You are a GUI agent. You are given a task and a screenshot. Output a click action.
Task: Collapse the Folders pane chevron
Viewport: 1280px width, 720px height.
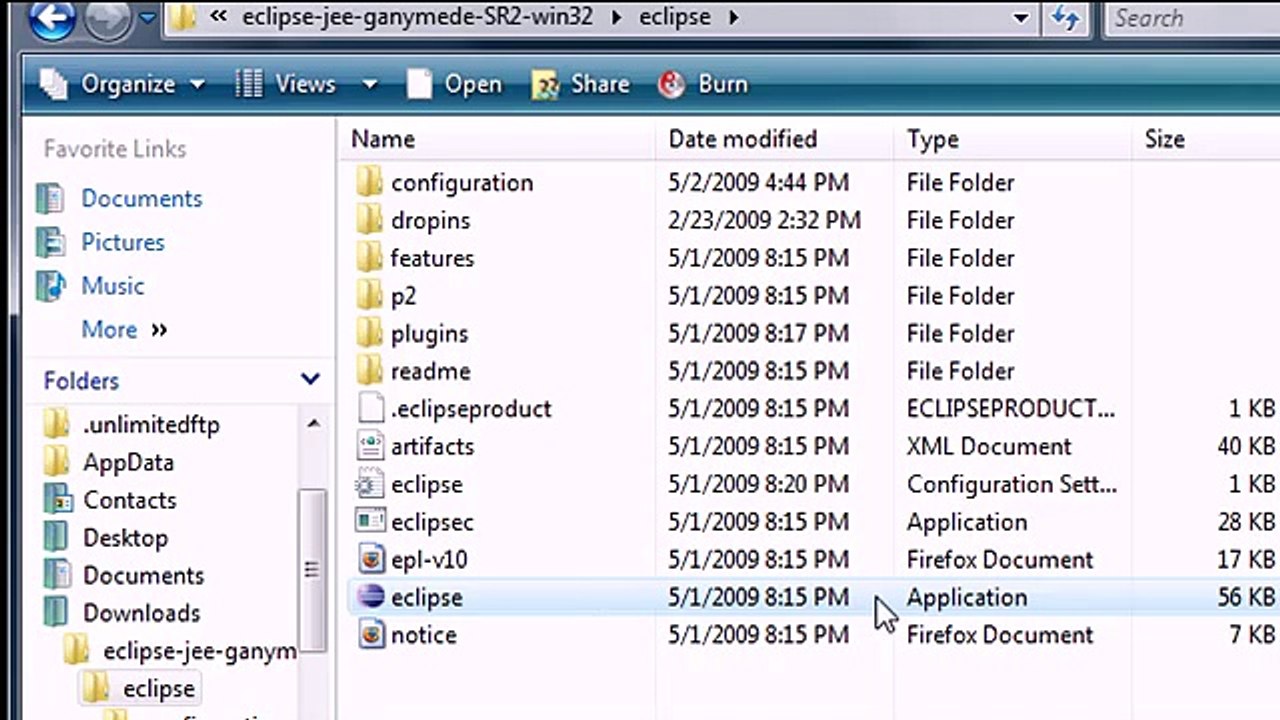point(310,379)
